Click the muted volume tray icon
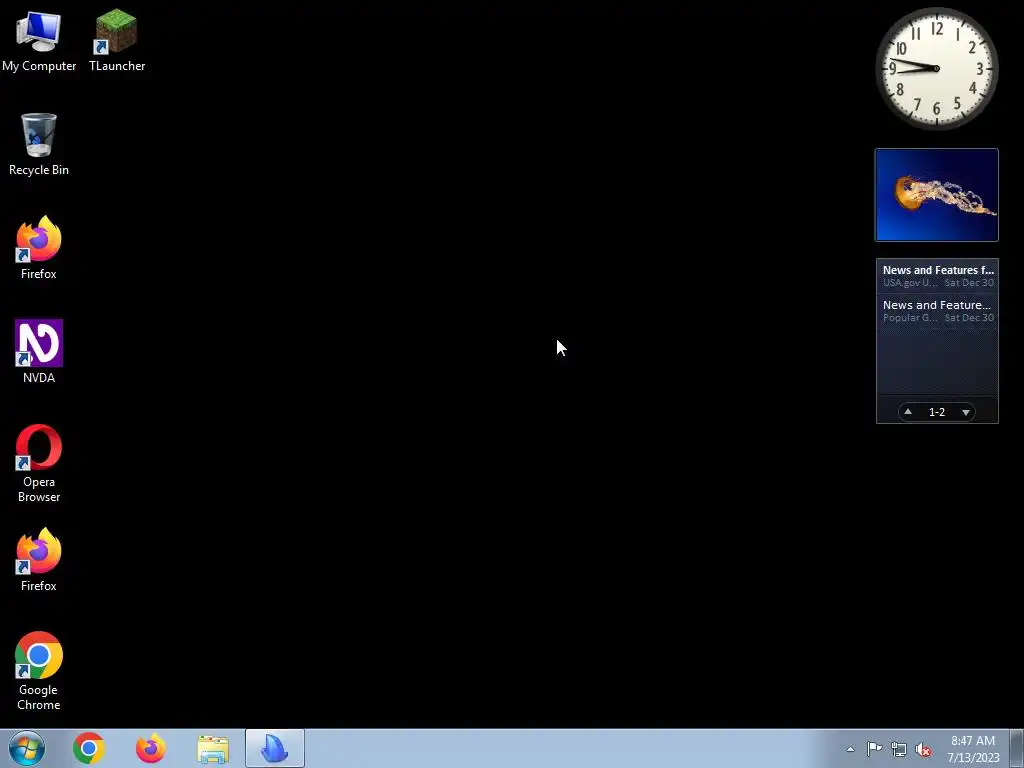 pos(923,750)
